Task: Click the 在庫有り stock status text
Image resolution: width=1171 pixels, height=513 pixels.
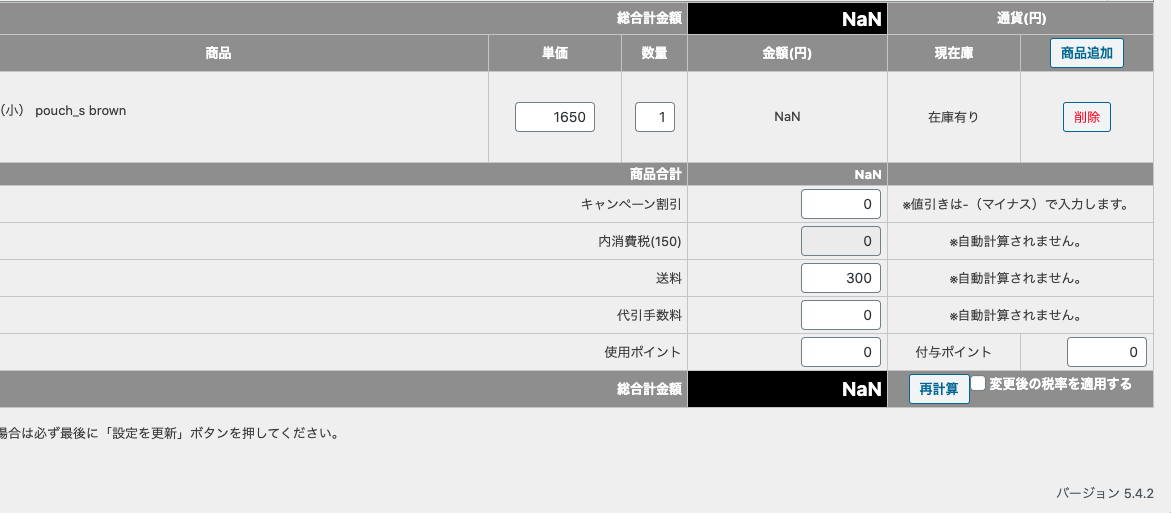Action: point(954,117)
